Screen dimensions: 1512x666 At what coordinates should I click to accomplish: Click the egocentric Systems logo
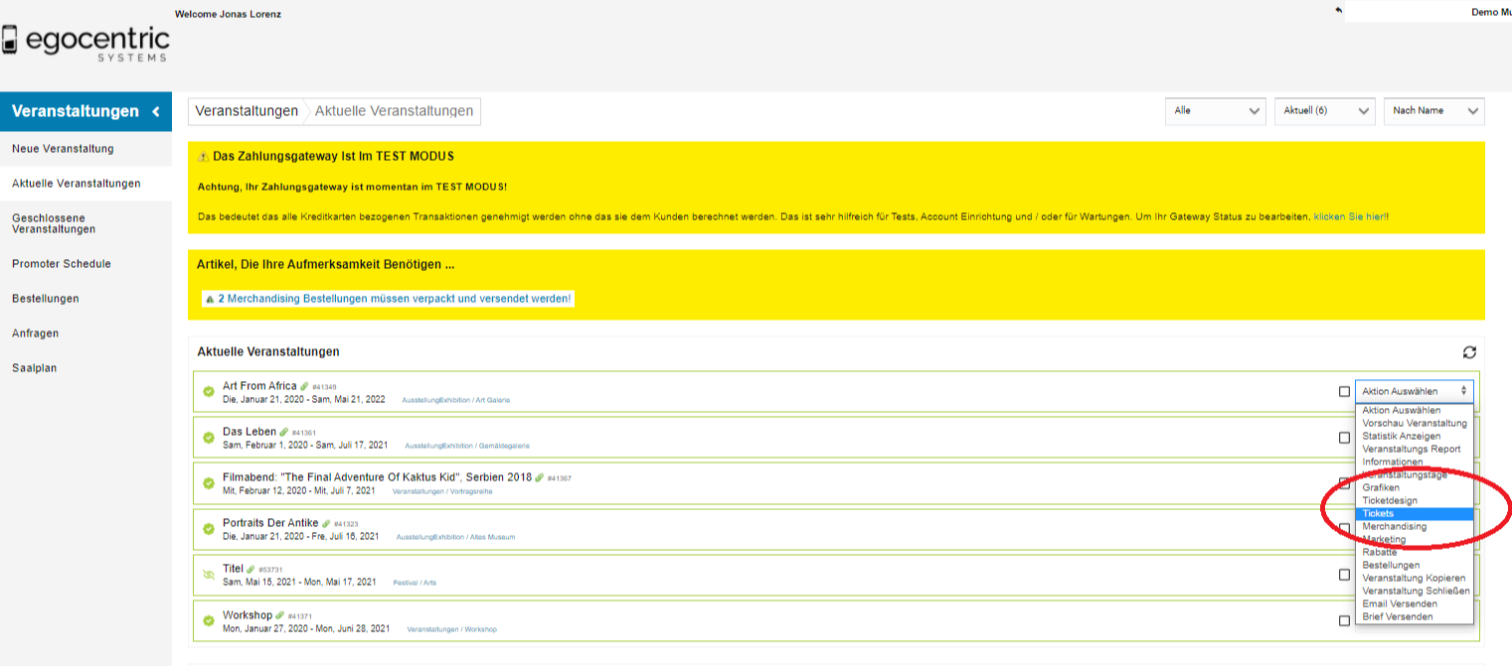pyautogui.click(x=85, y=42)
